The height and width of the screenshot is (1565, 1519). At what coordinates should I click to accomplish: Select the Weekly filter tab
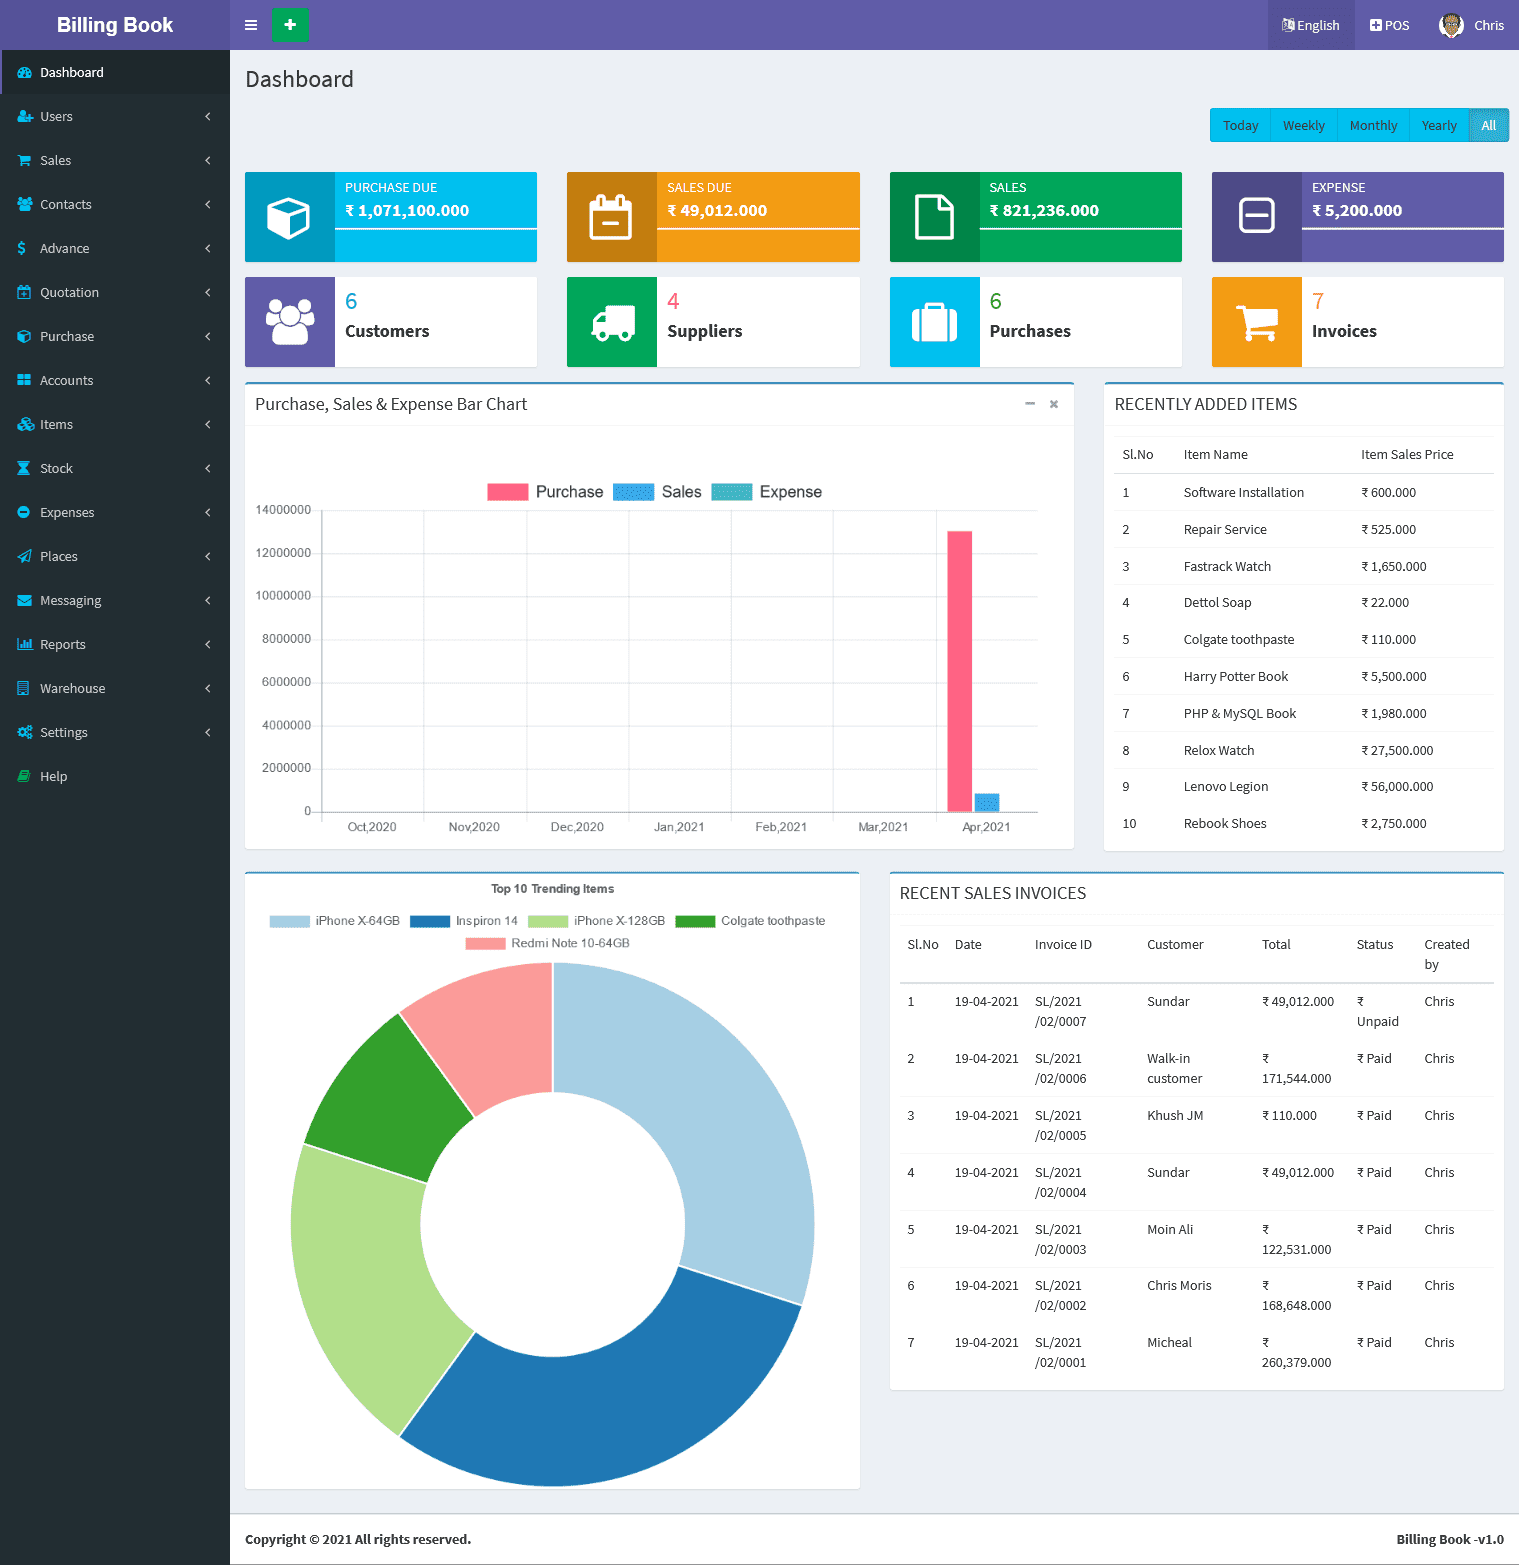(1303, 125)
